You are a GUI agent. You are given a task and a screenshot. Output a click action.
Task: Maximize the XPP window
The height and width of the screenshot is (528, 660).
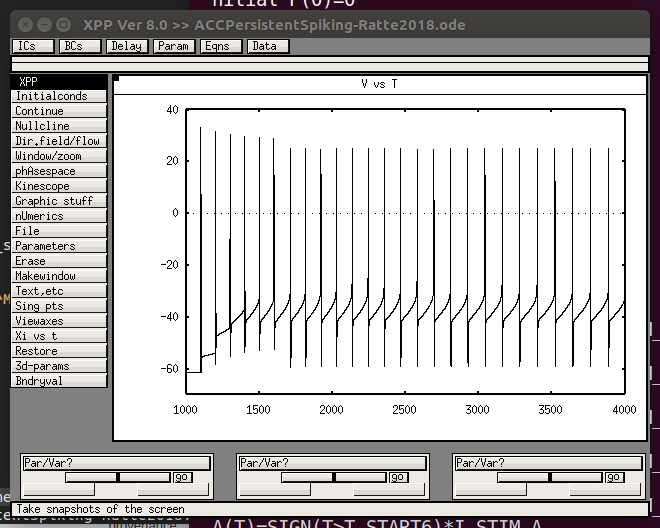[64, 25]
